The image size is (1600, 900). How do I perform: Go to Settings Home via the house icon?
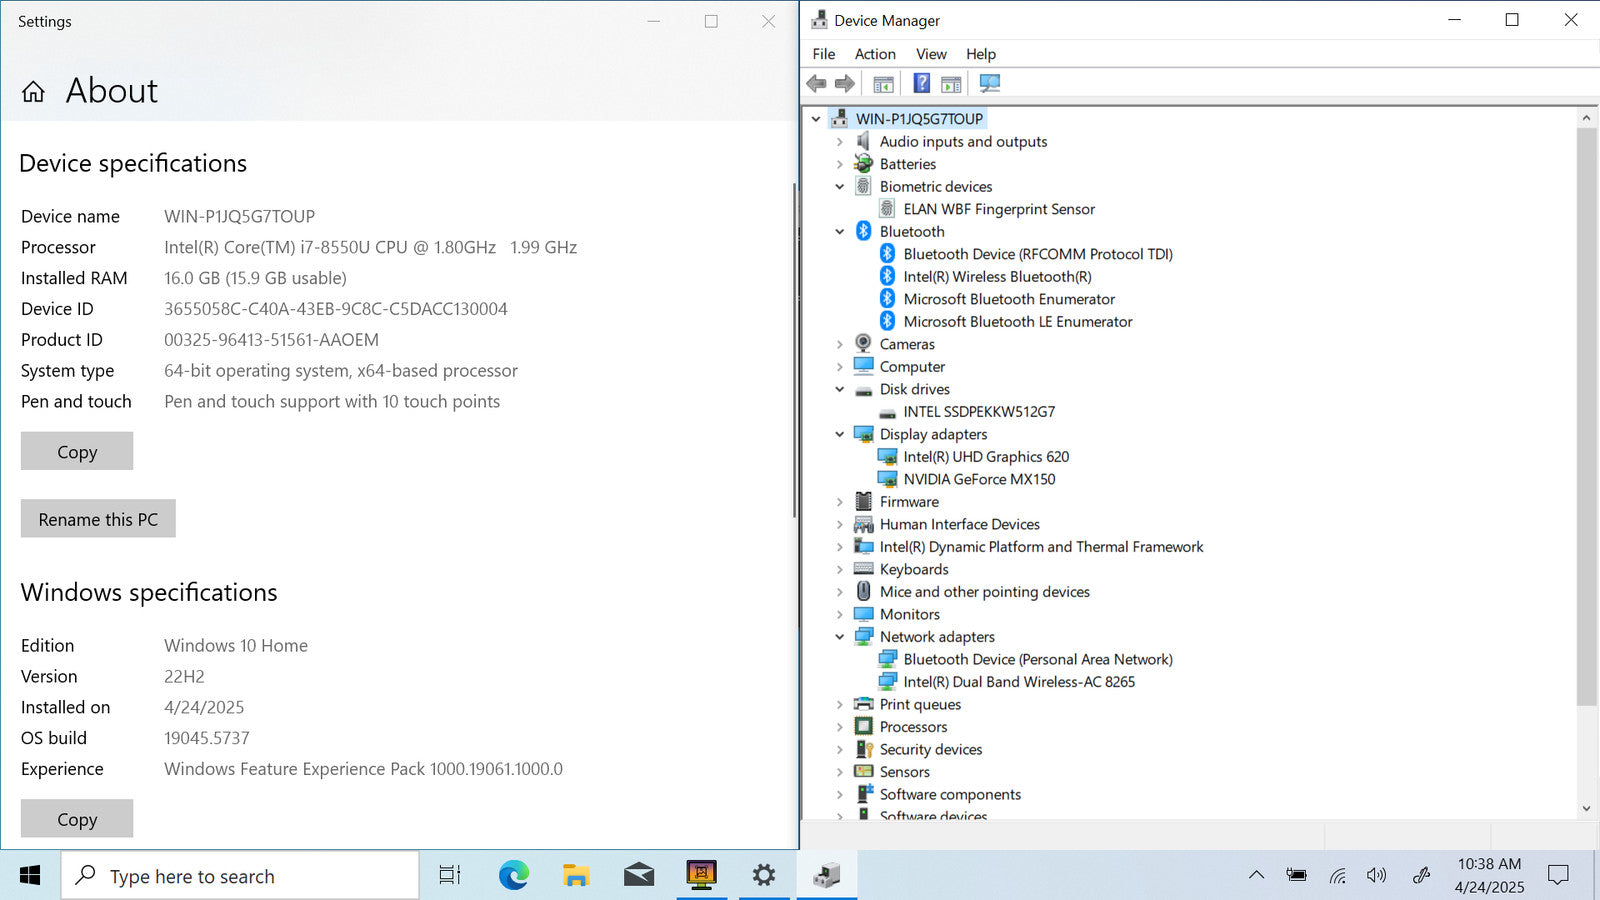tap(33, 92)
